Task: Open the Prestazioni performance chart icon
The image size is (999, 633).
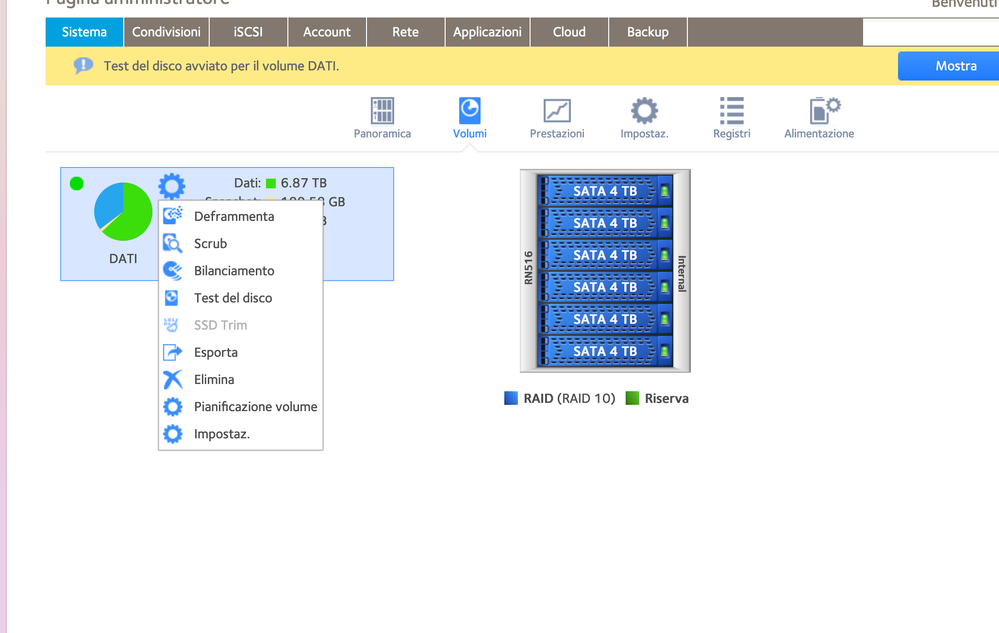Action: click(x=557, y=111)
